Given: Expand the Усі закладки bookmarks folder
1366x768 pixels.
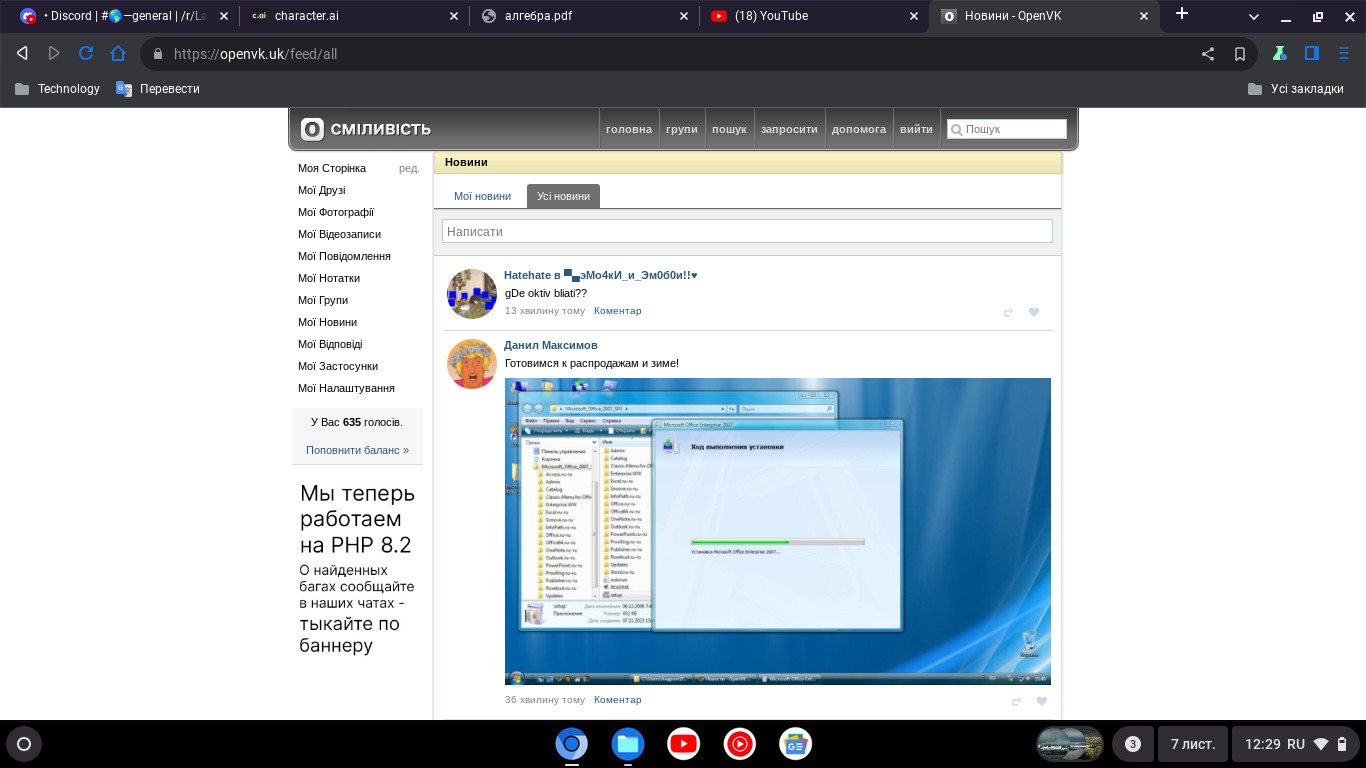Looking at the screenshot, I should (1296, 89).
